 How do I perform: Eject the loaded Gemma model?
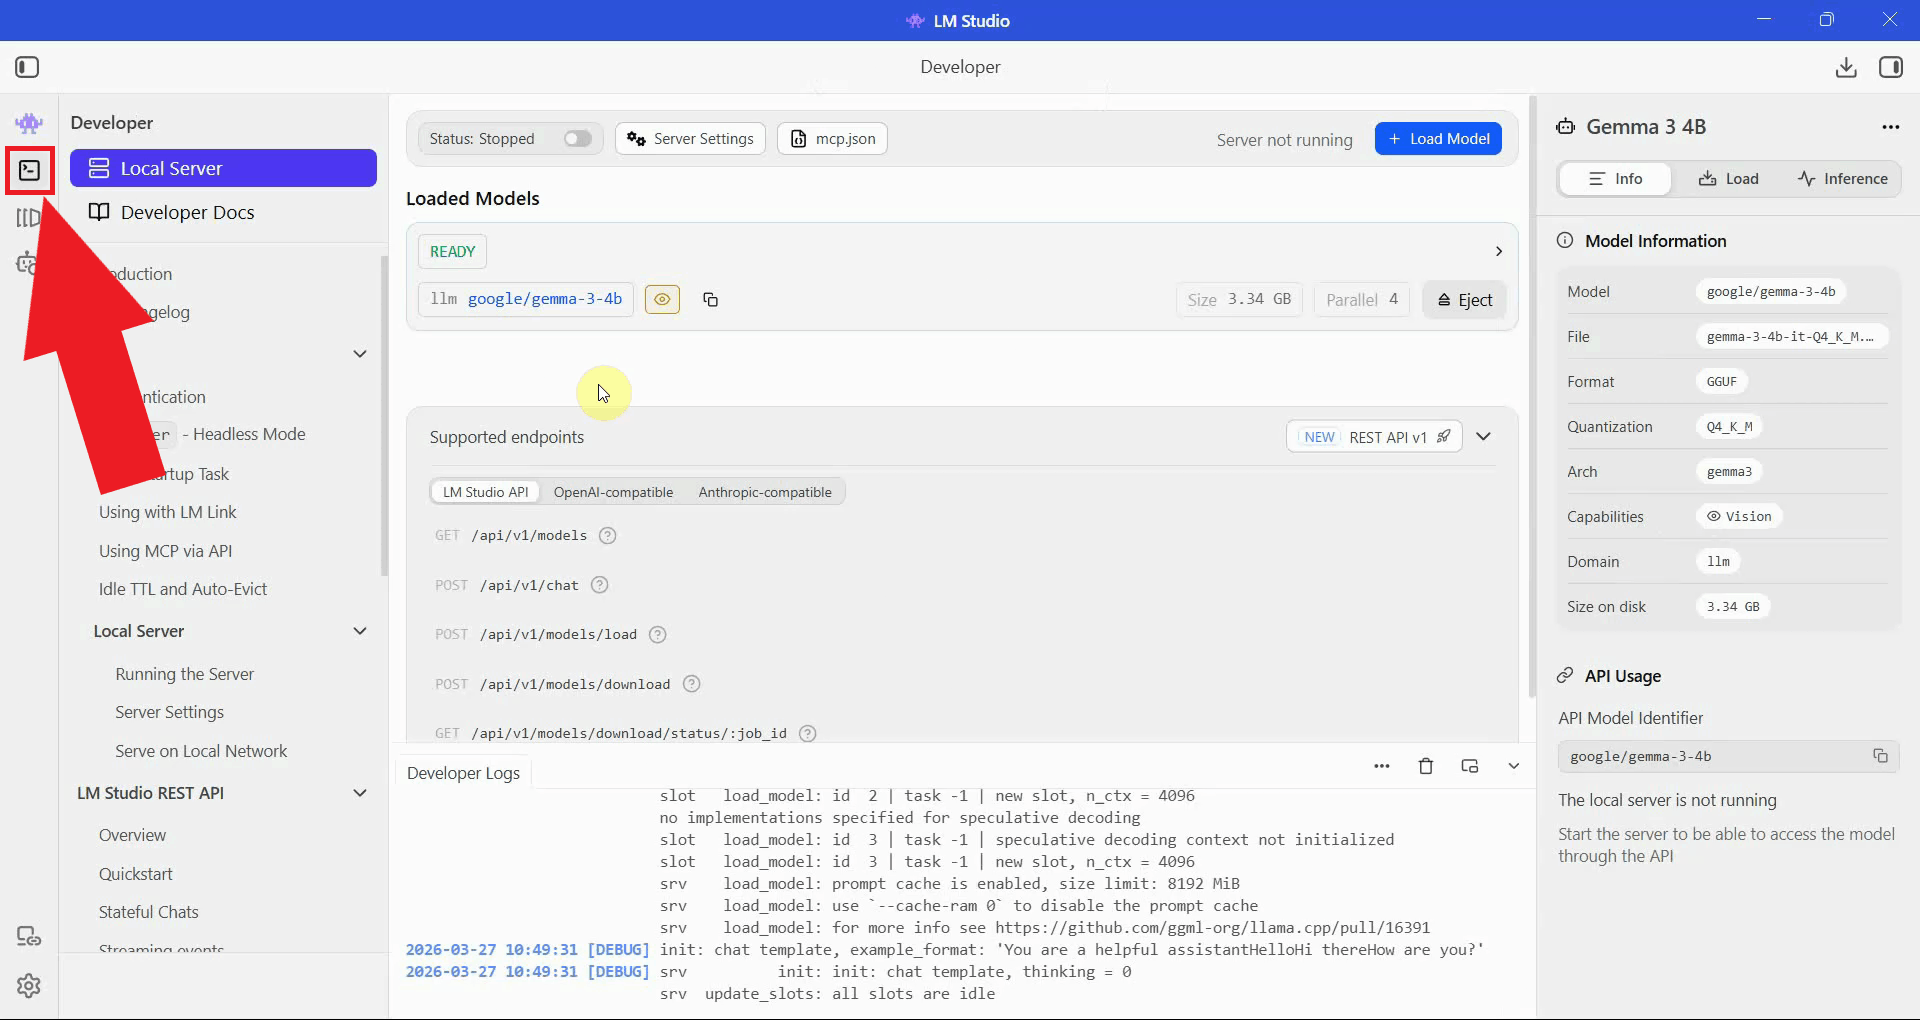tap(1464, 299)
